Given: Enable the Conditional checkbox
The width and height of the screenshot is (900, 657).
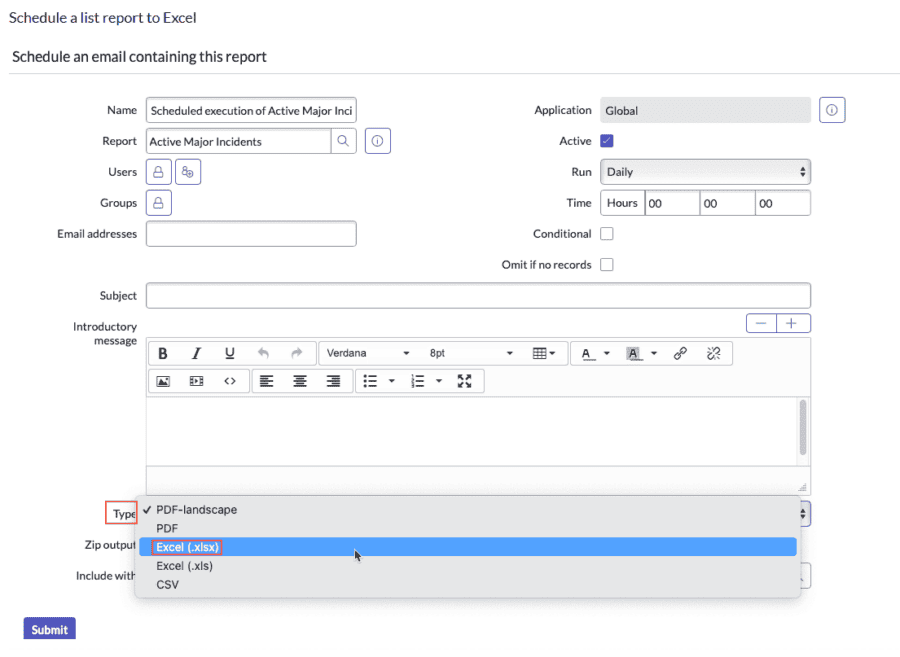Looking at the screenshot, I should [x=607, y=233].
